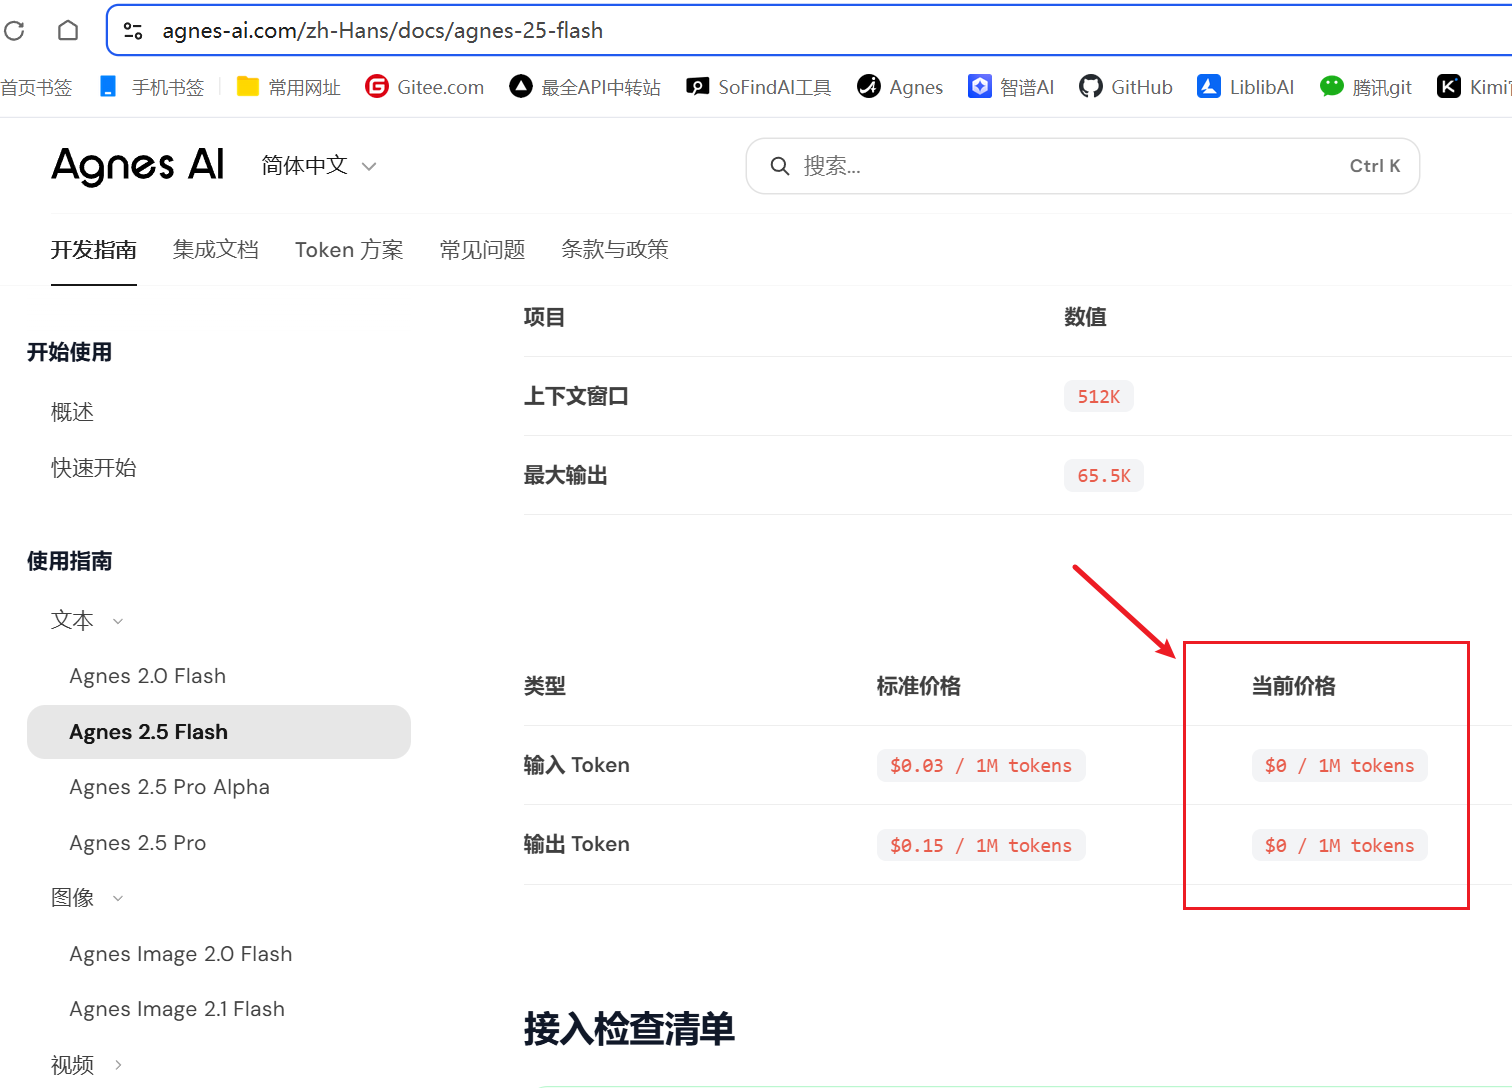Open the SoFindAI工具 bookmark icon
Screen dimensions: 1512x1088
pos(698,87)
